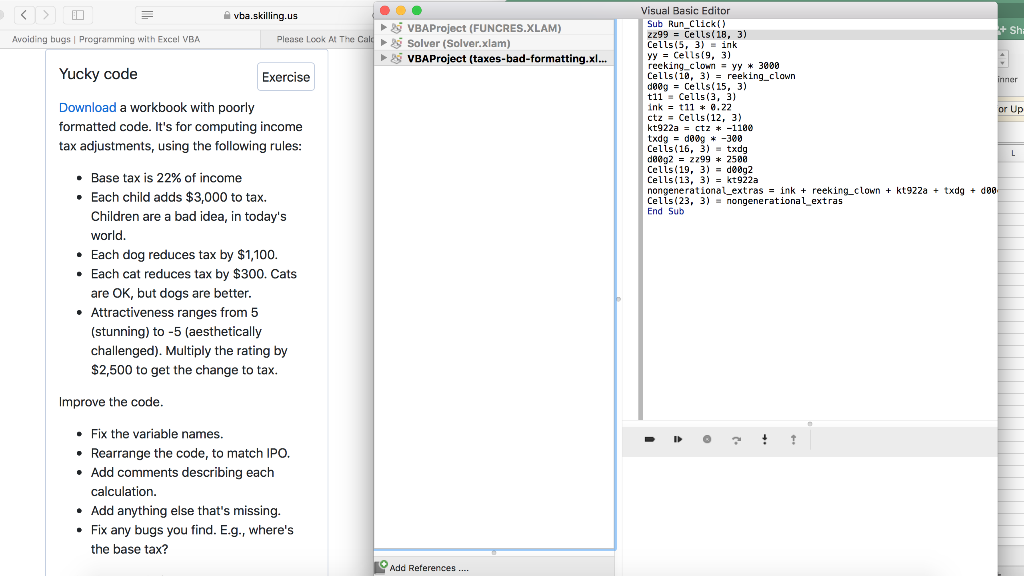Click line 'nongenerational_extras = ink + reeking_clown'
The width and height of the screenshot is (1024, 576).
tap(822, 191)
